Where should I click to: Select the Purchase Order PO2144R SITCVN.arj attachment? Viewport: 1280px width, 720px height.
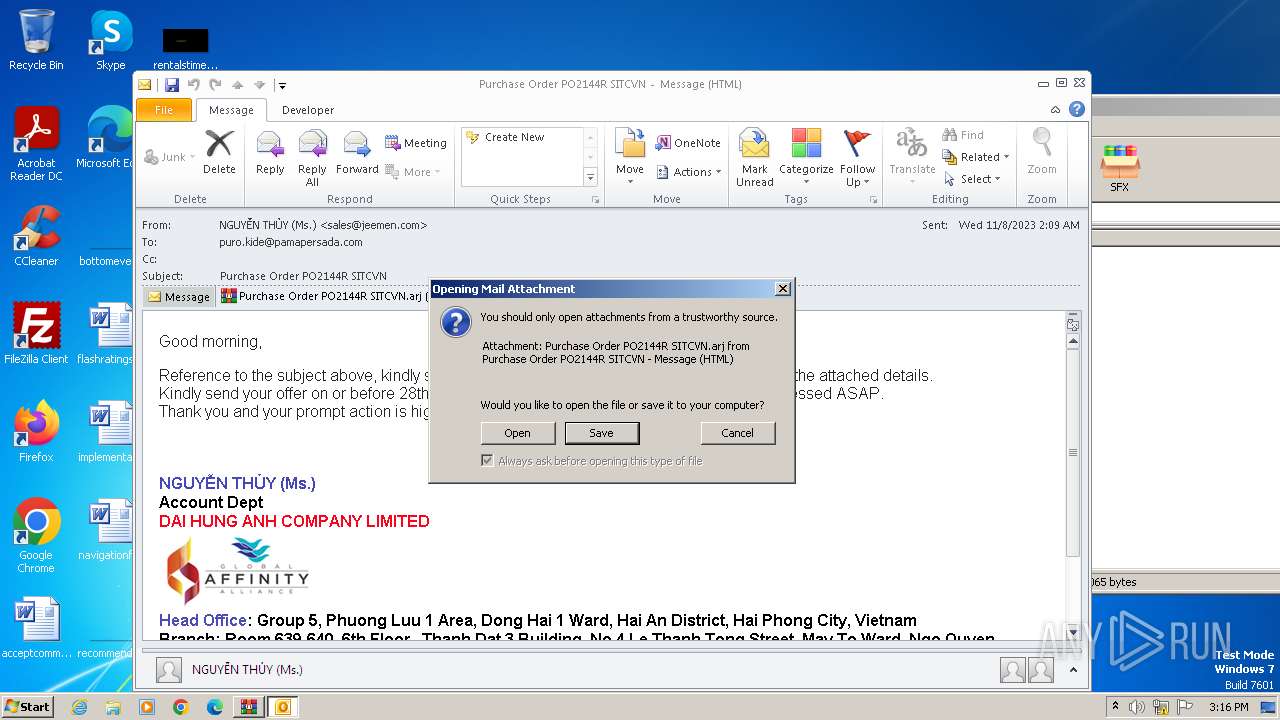pos(325,296)
